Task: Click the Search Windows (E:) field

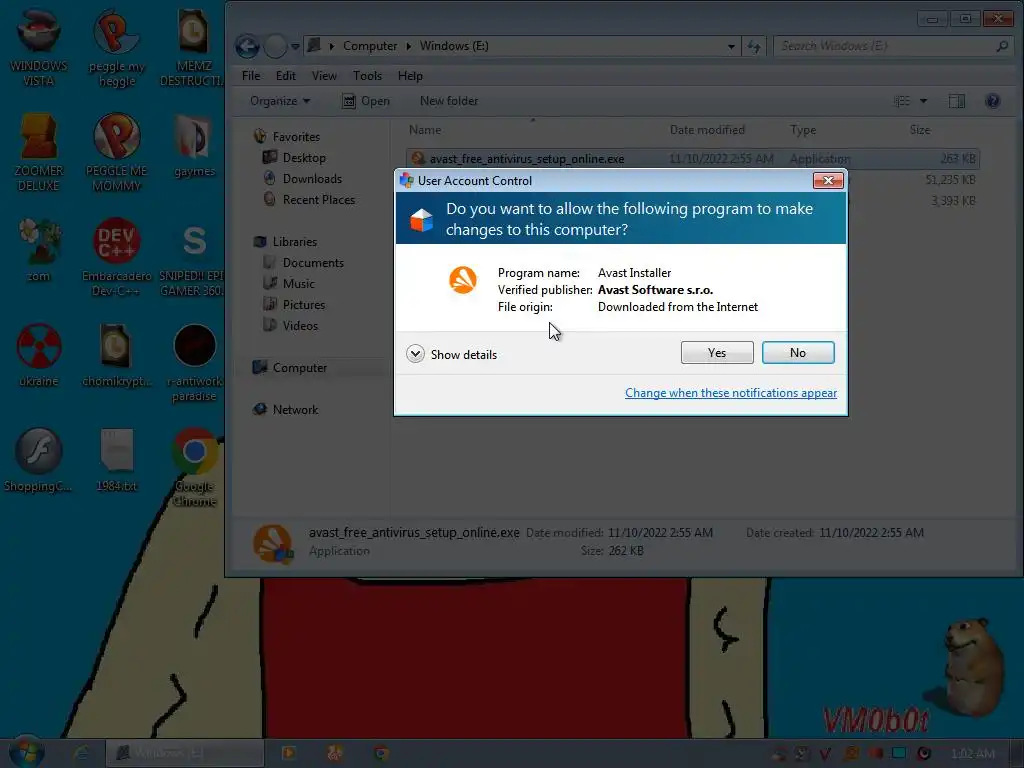Action: point(892,46)
